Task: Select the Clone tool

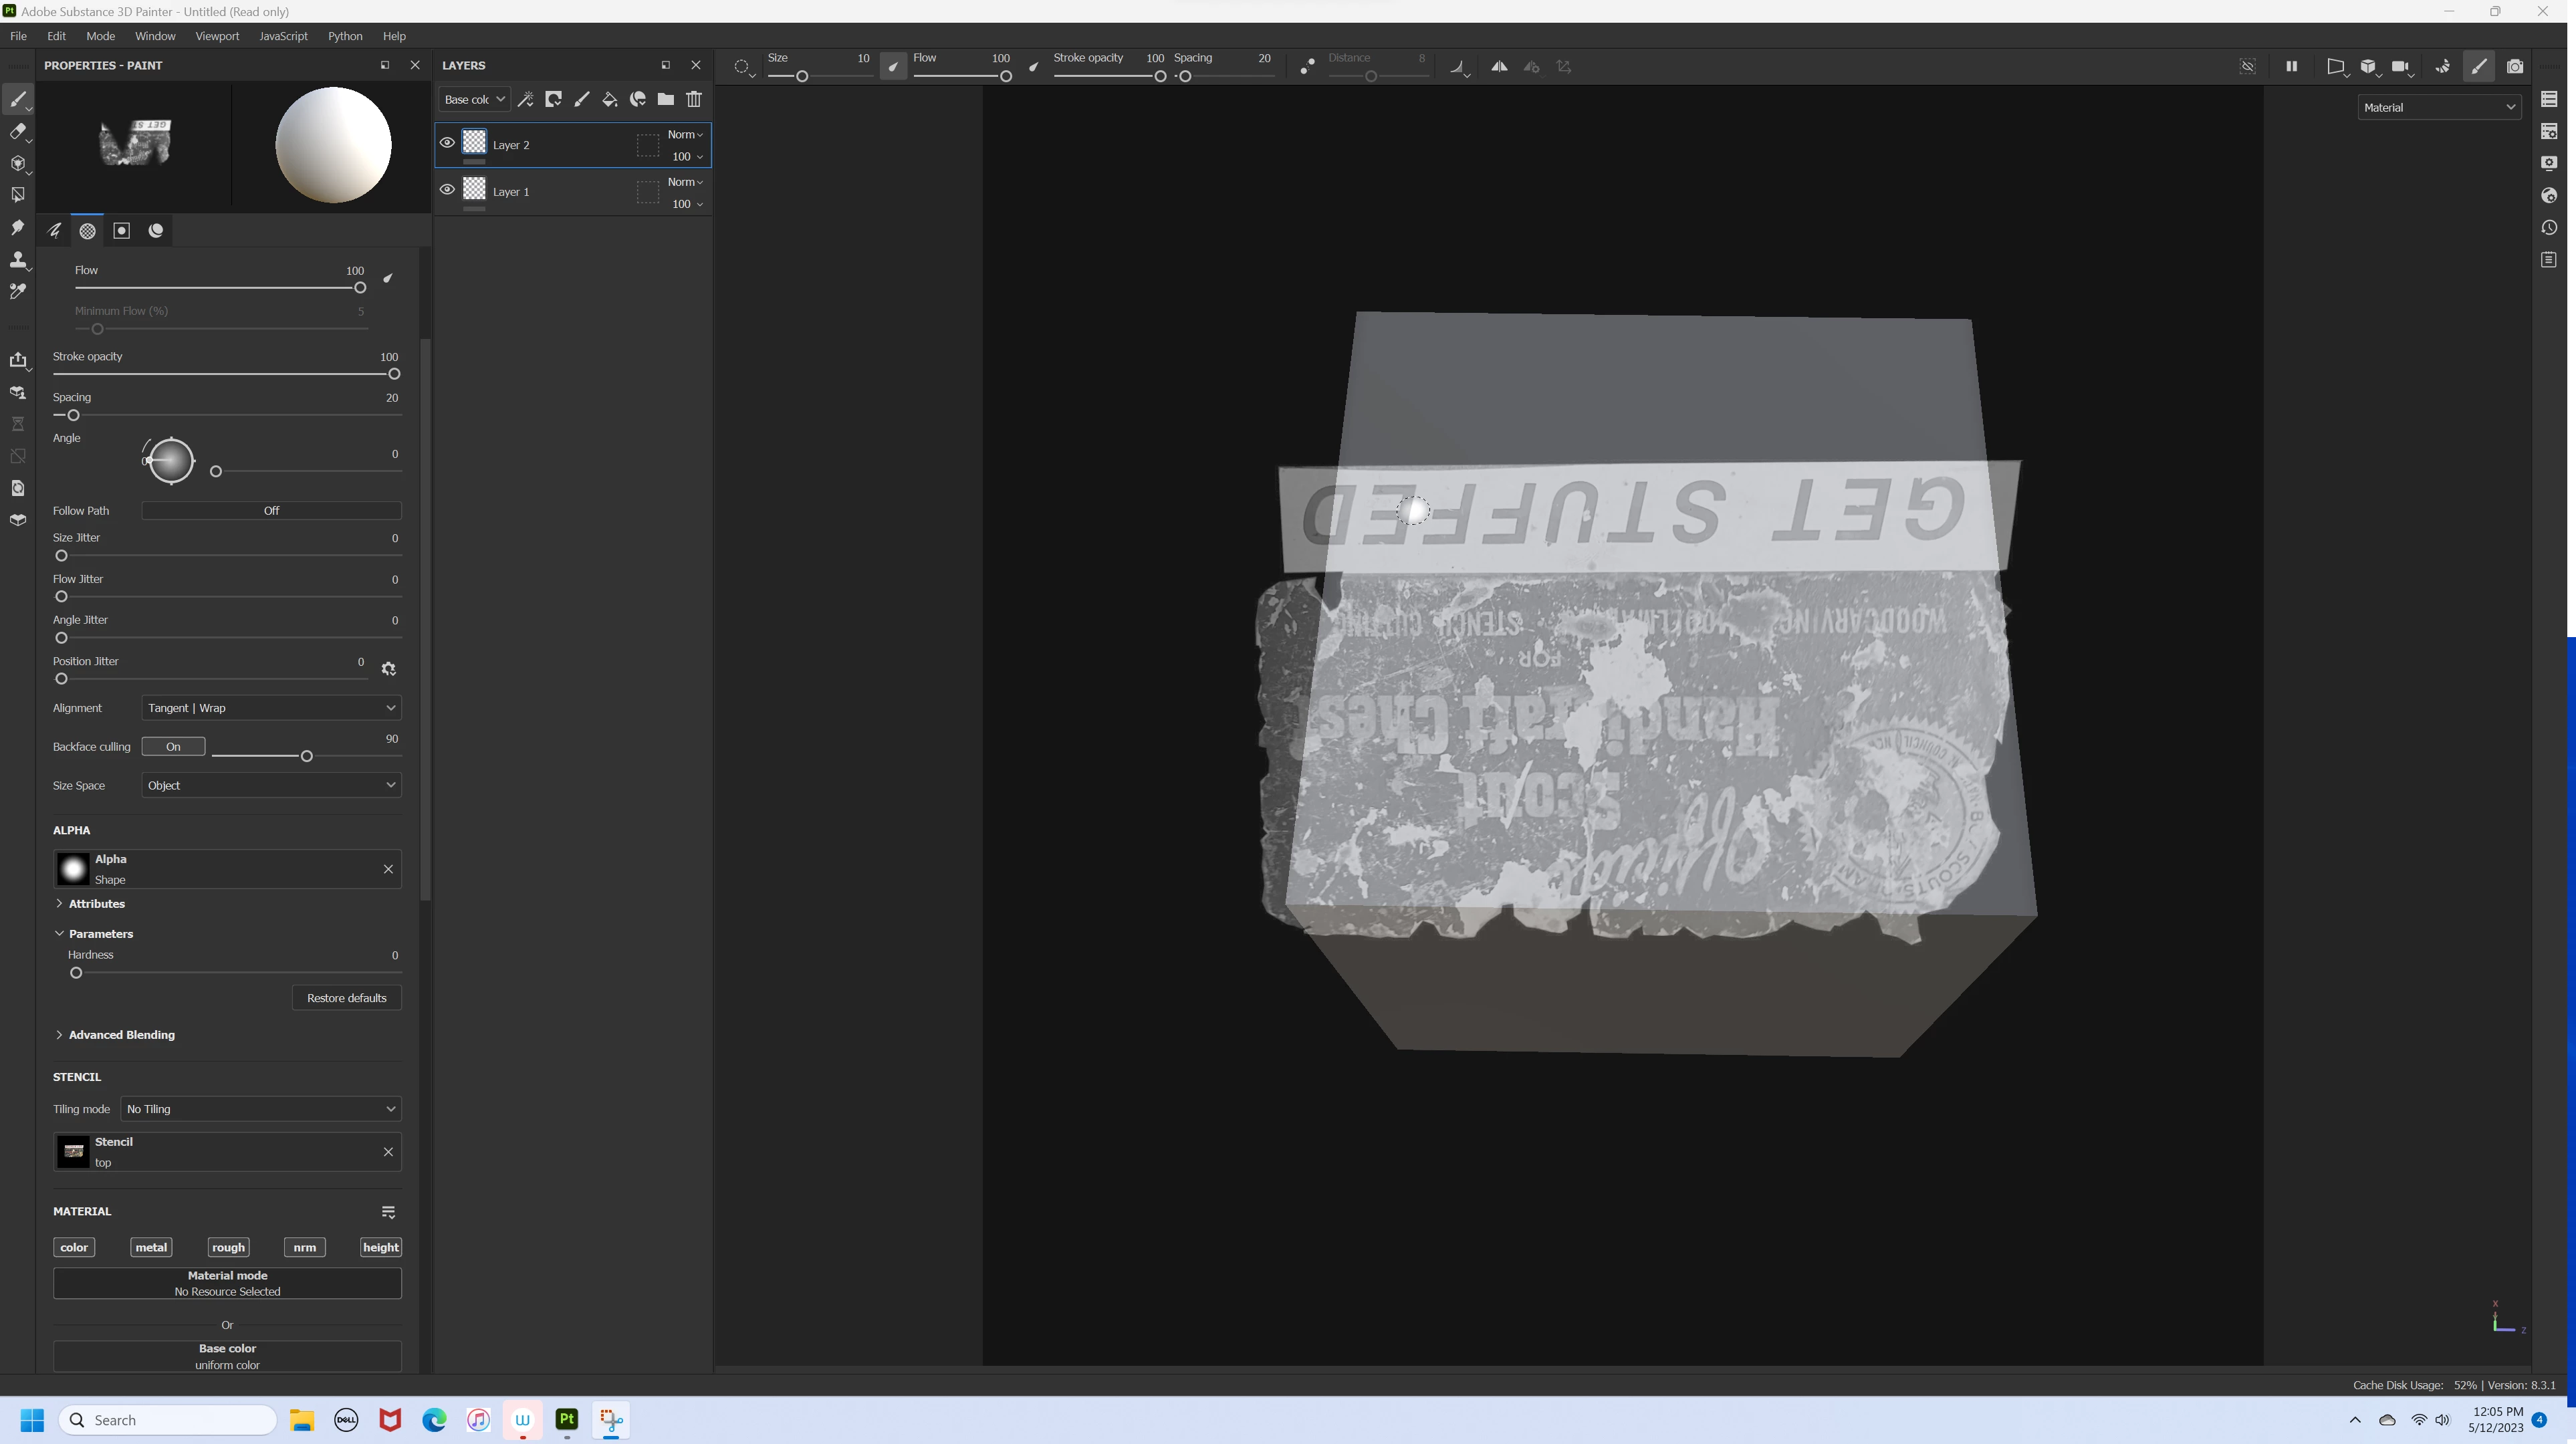Action: coord(17,260)
